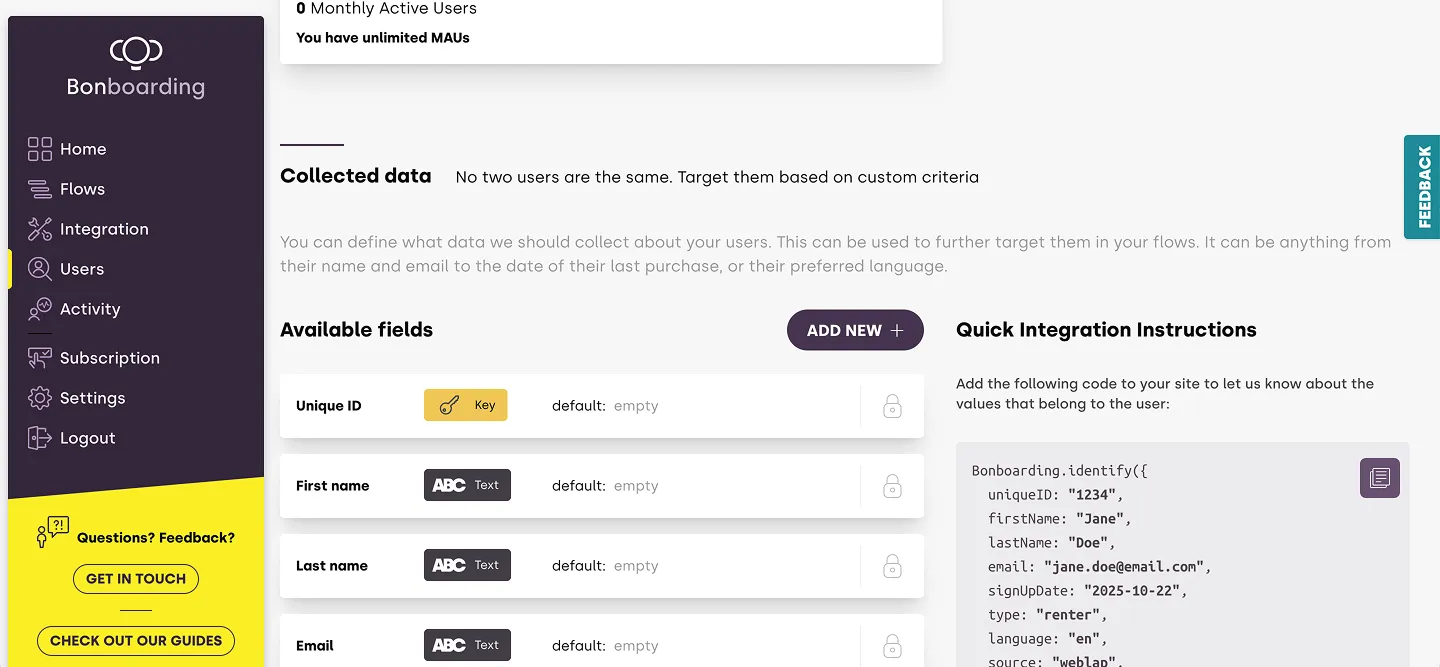This screenshot has width=1440, height=667.
Task: Open the Home dashboard icon
Action: (x=40, y=149)
